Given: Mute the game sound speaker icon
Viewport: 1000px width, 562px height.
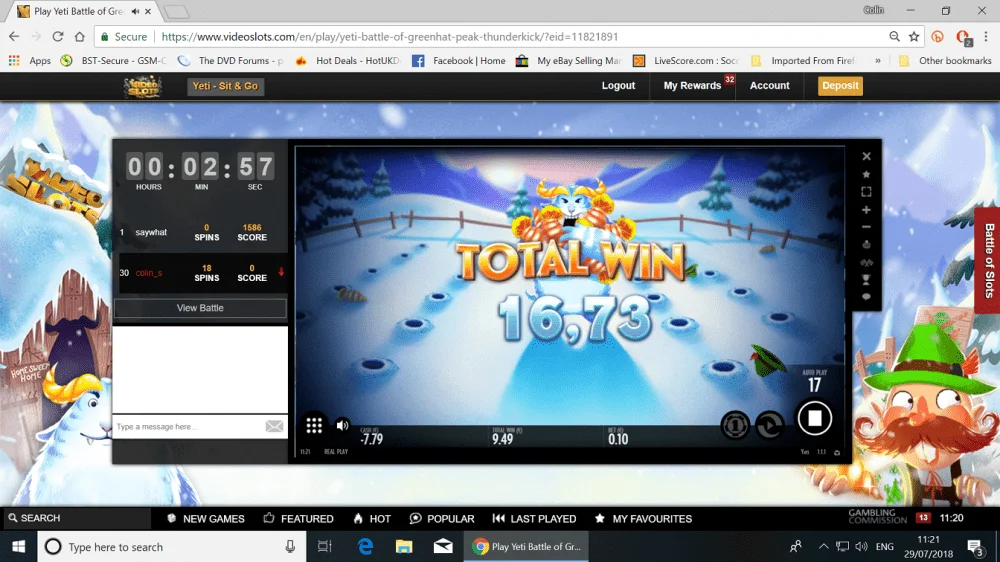Looking at the screenshot, I should point(342,425).
